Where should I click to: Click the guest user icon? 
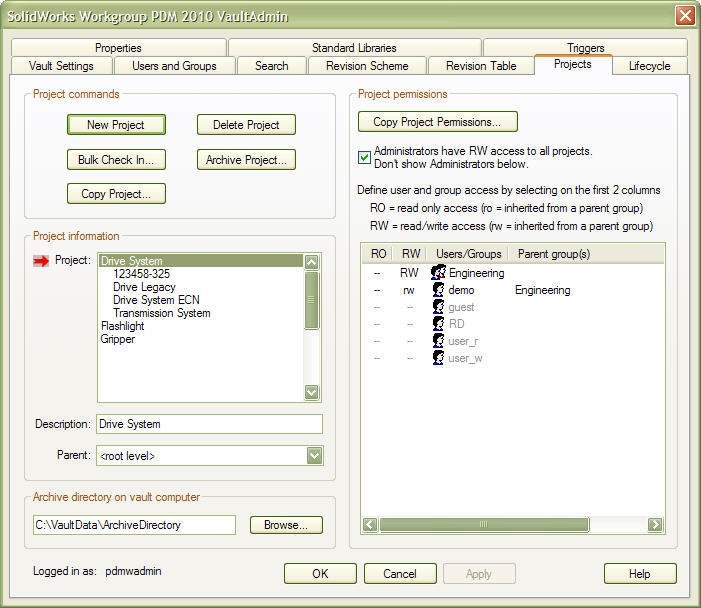438,307
